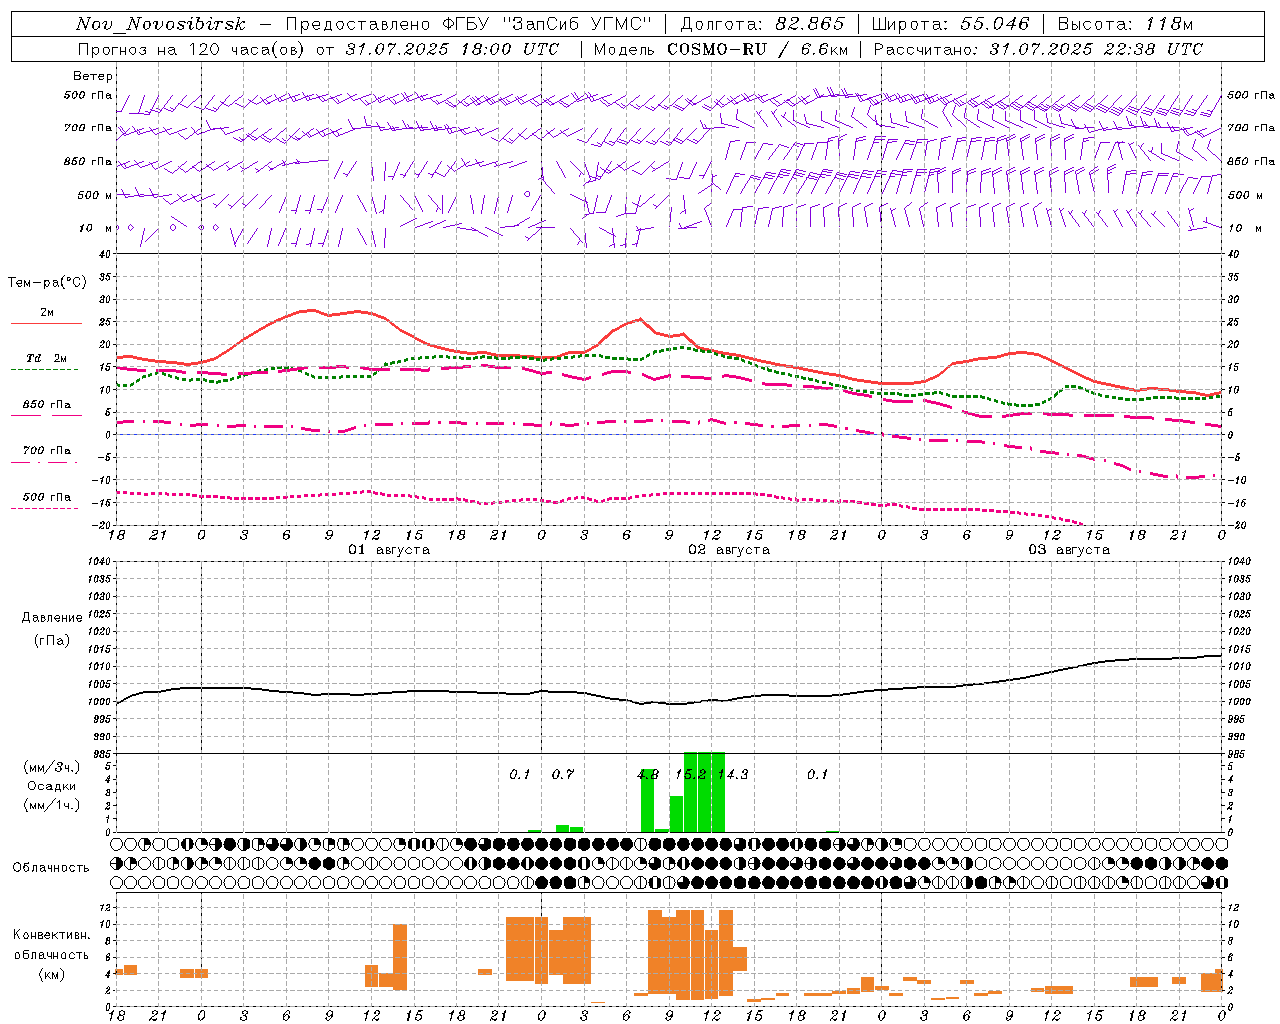Click the latitude value "Широта: 55.046"
This screenshot has width=1280, height=1024.
(950, 24)
